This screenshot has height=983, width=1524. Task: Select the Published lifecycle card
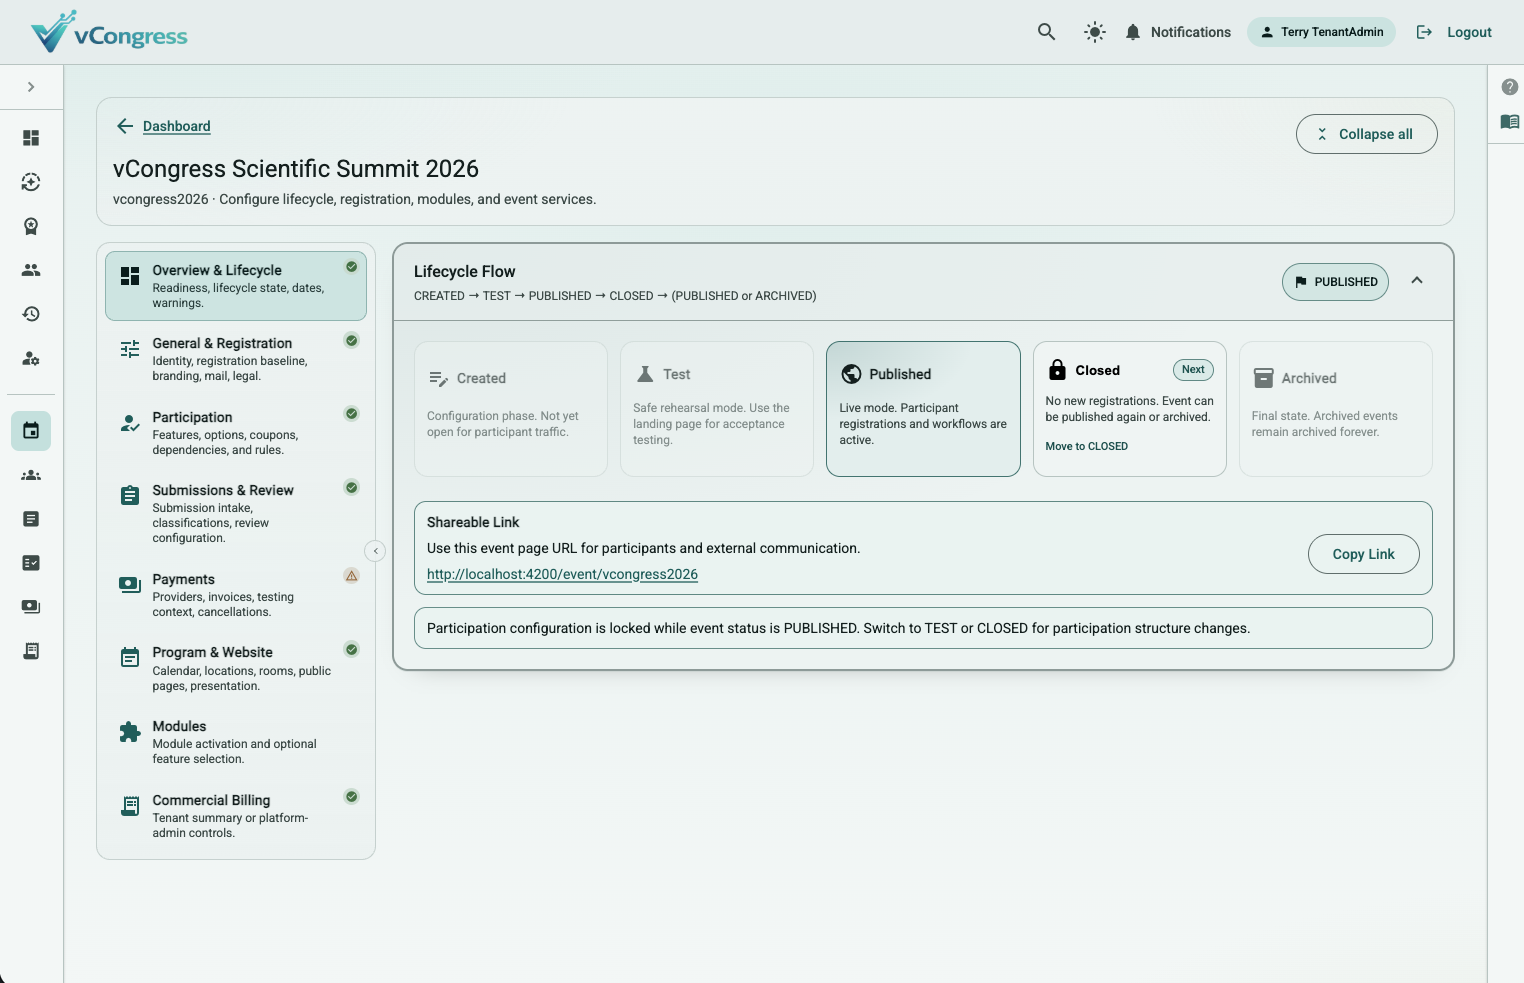pyautogui.click(x=923, y=409)
